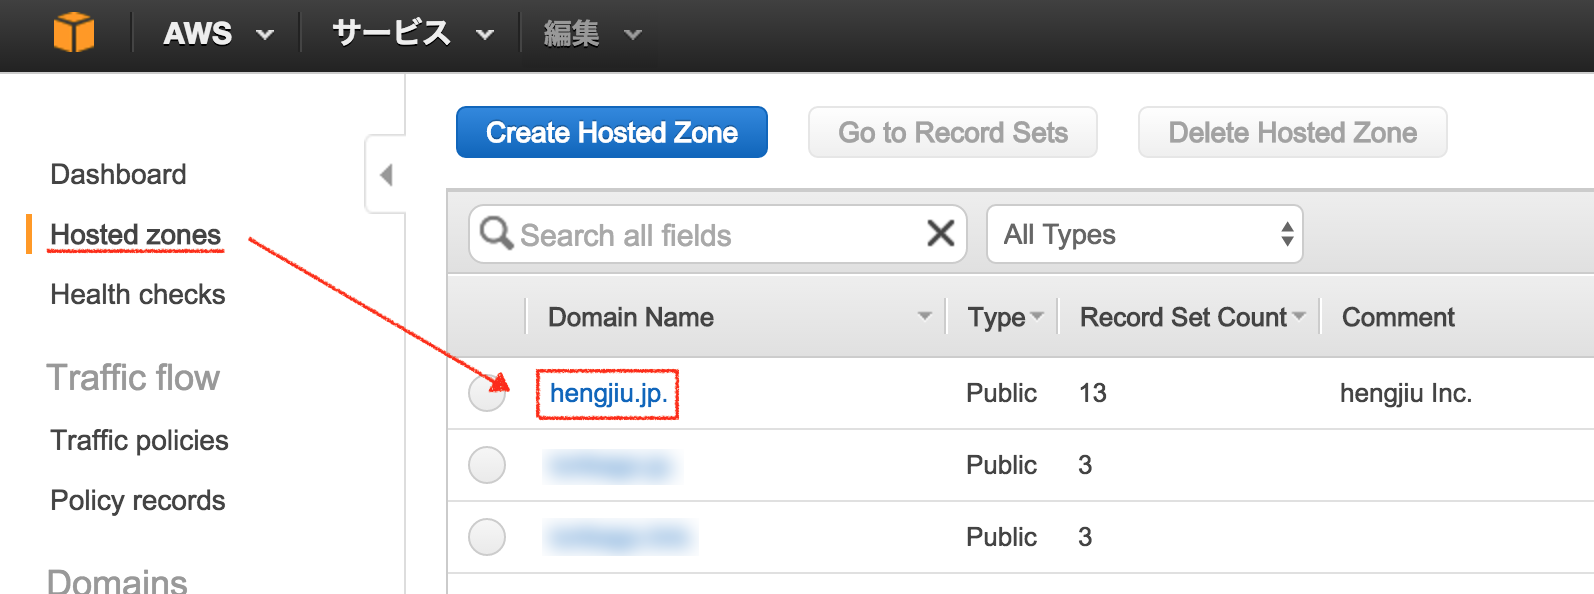This screenshot has height=594, width=1594.
Task: Sort by Domain Name column arrow
Action: (x=924, y=316)
